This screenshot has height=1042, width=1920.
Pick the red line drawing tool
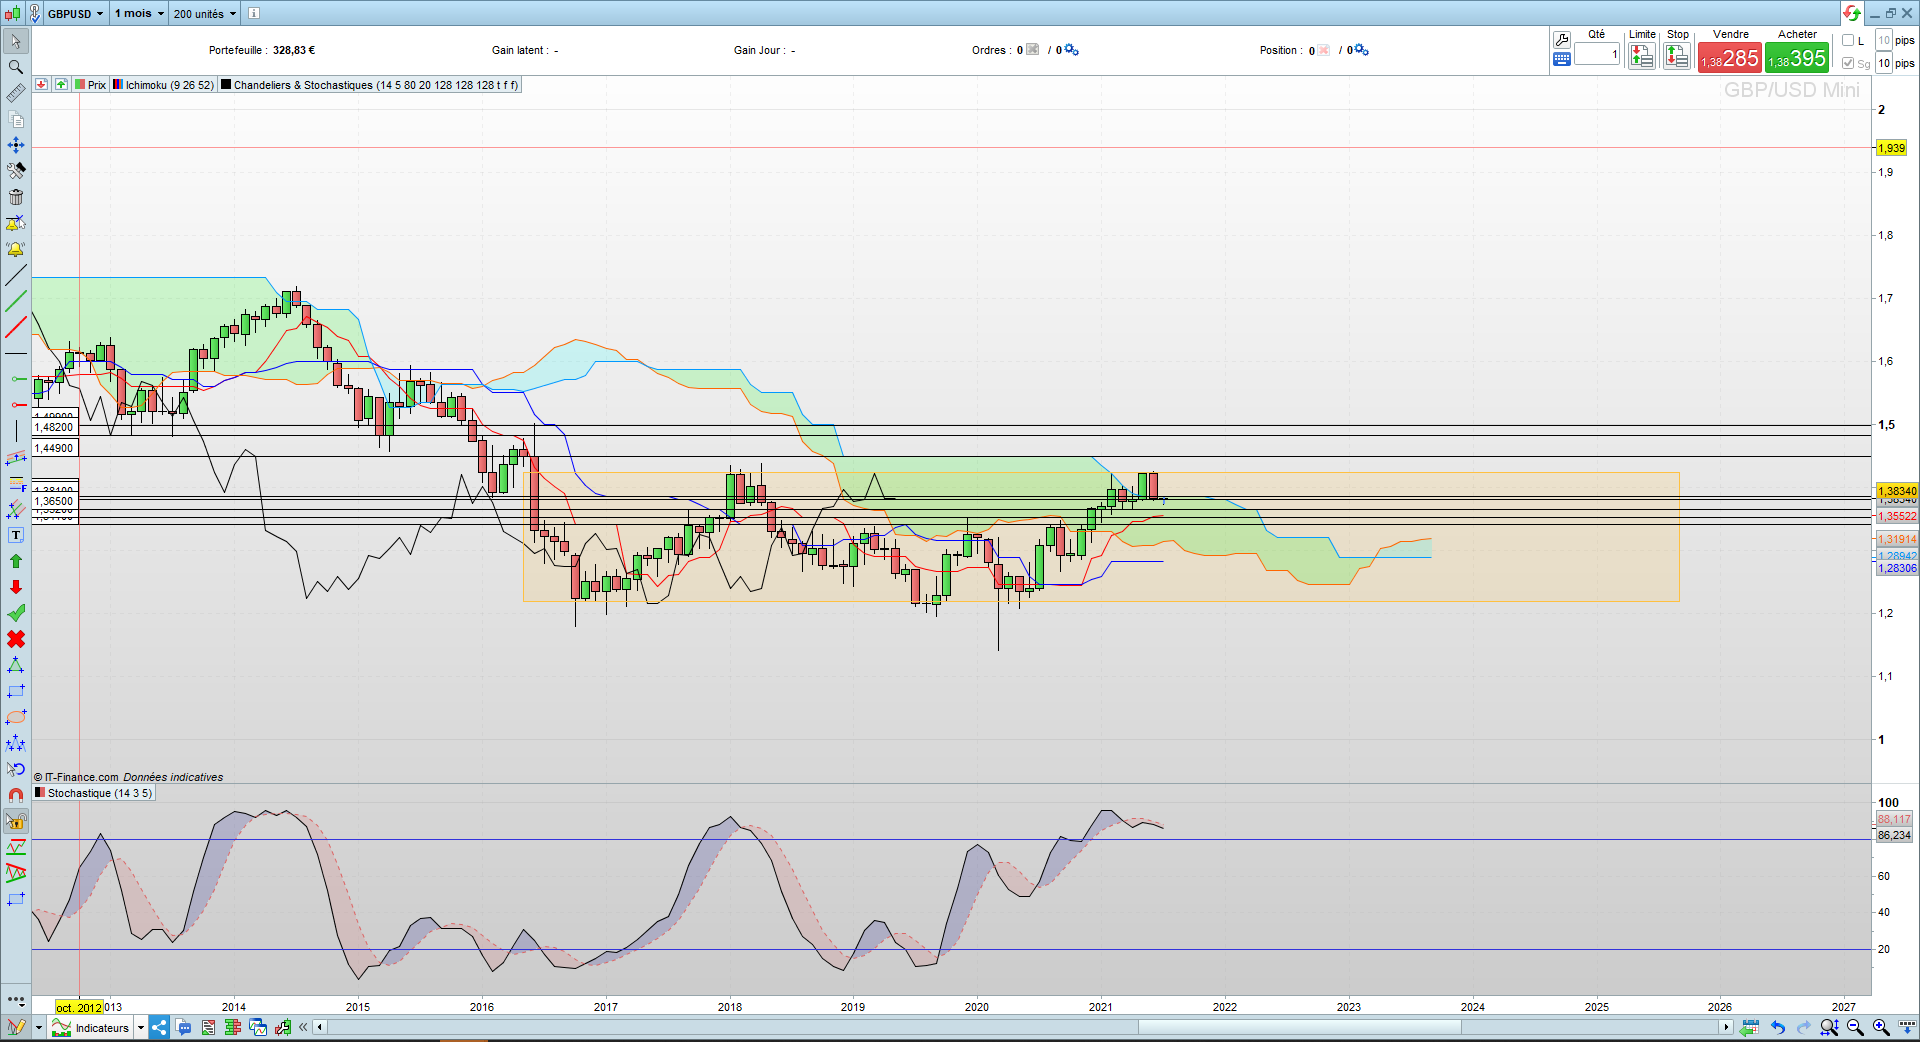(x=16, y=327)
